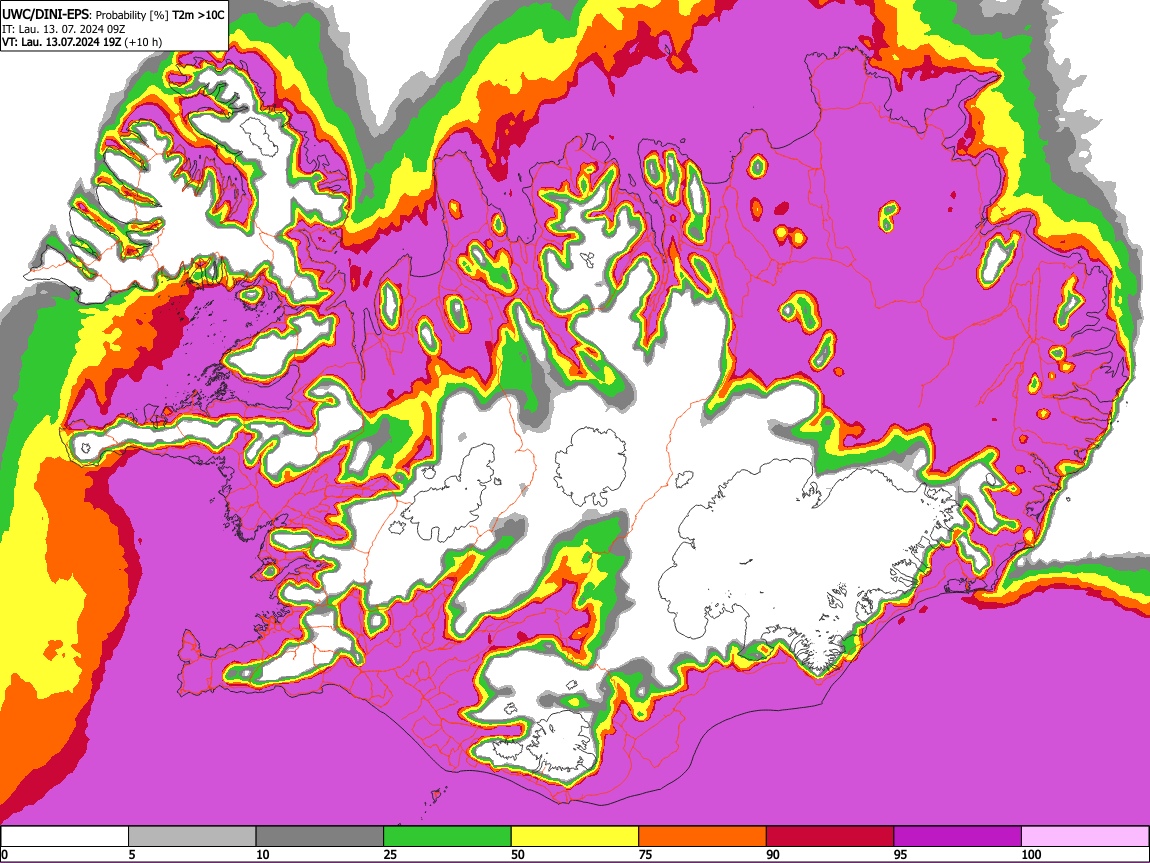Click the legend value '95'
This screenshot has width=1150, height=863.
coord(901,854)
